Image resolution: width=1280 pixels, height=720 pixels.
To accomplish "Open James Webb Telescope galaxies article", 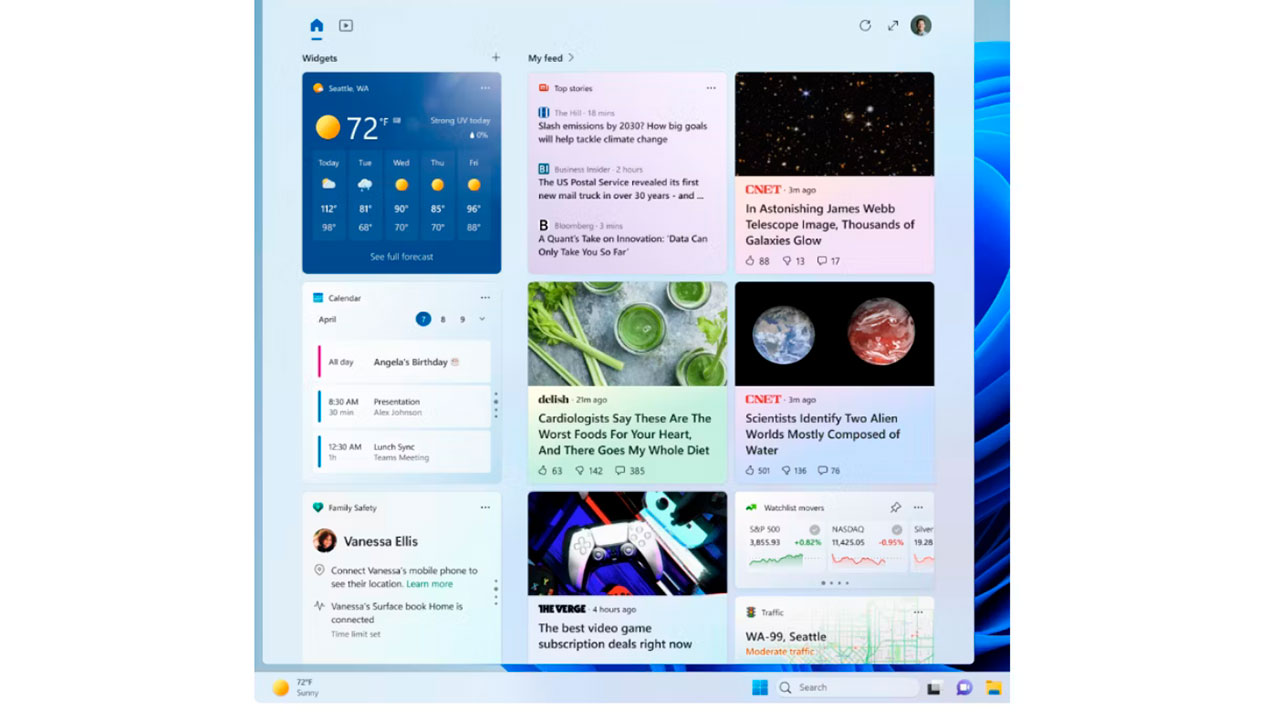I will [830, 225].
